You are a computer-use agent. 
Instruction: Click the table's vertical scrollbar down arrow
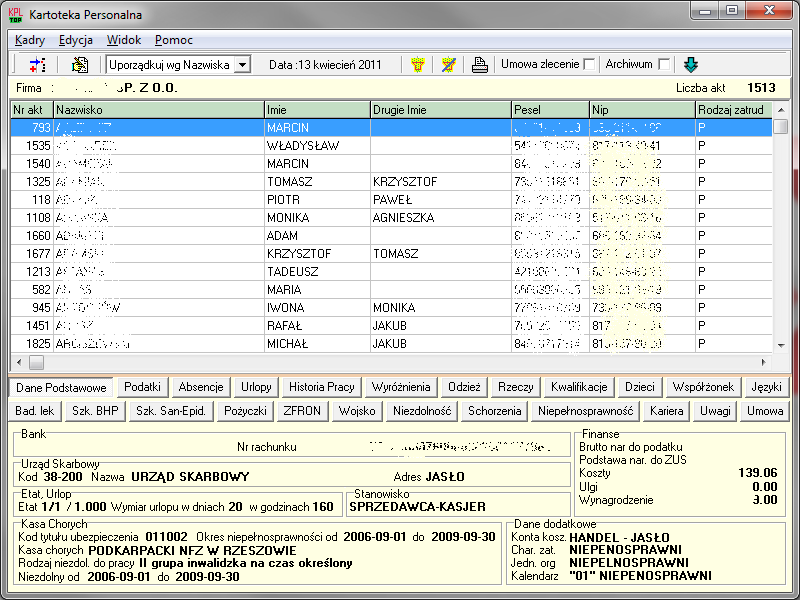[x=781, y=345]
